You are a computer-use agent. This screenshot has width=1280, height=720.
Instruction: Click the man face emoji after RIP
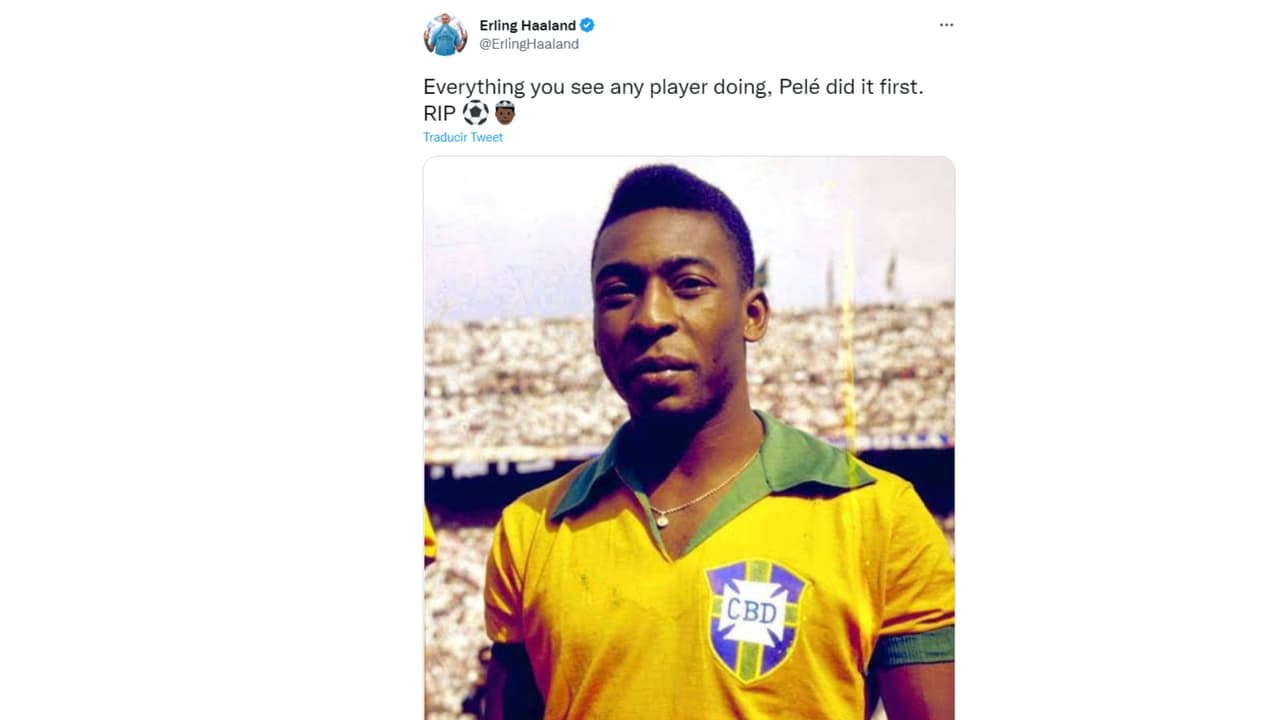[505, 113]
